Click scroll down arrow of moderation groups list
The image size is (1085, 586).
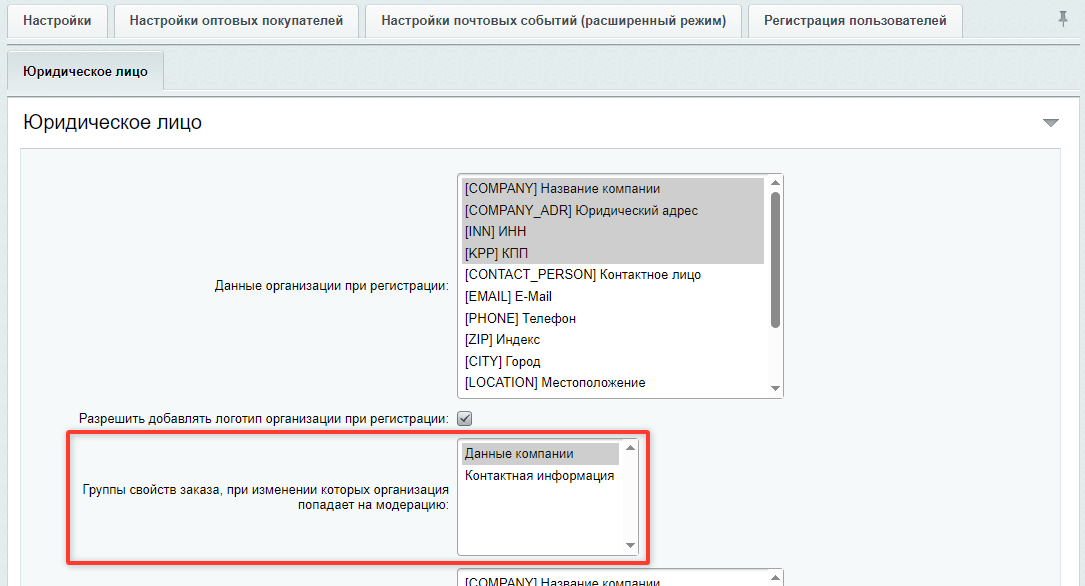coord(630,545)
